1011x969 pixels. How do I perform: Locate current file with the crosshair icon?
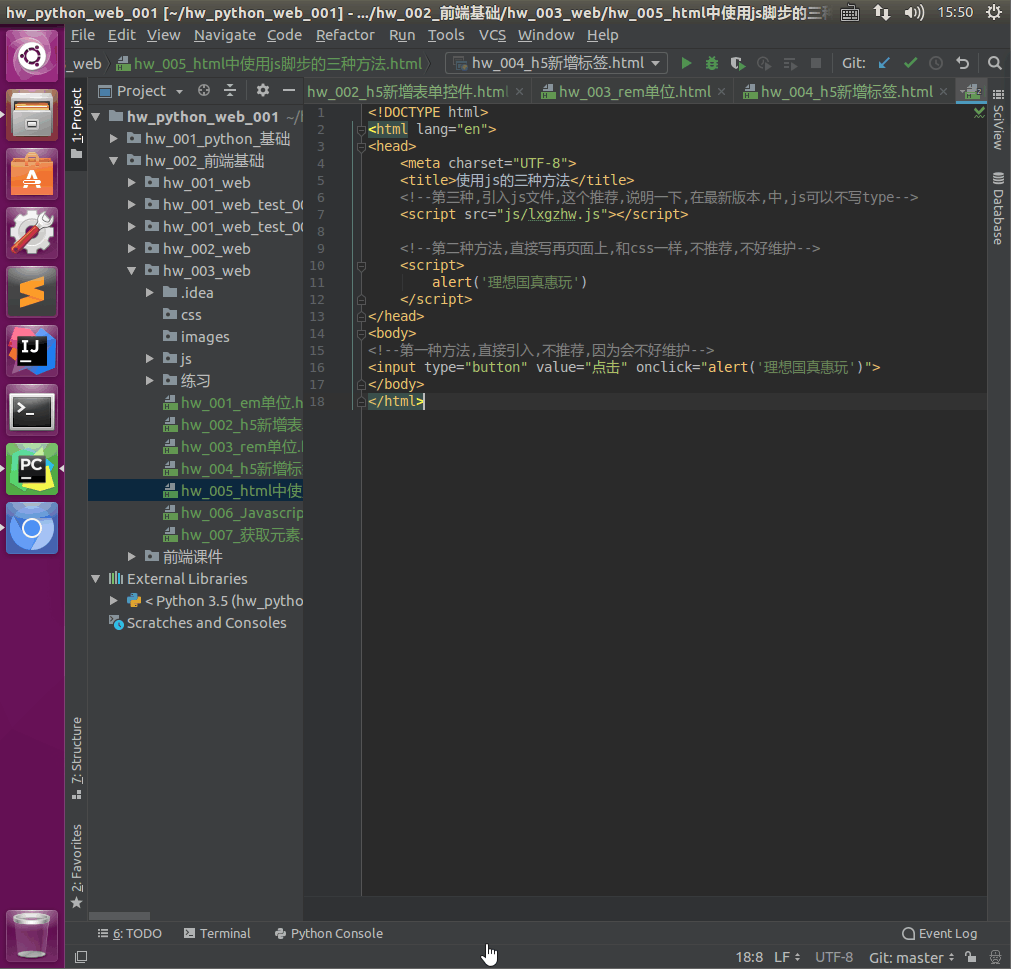point(204,91)
